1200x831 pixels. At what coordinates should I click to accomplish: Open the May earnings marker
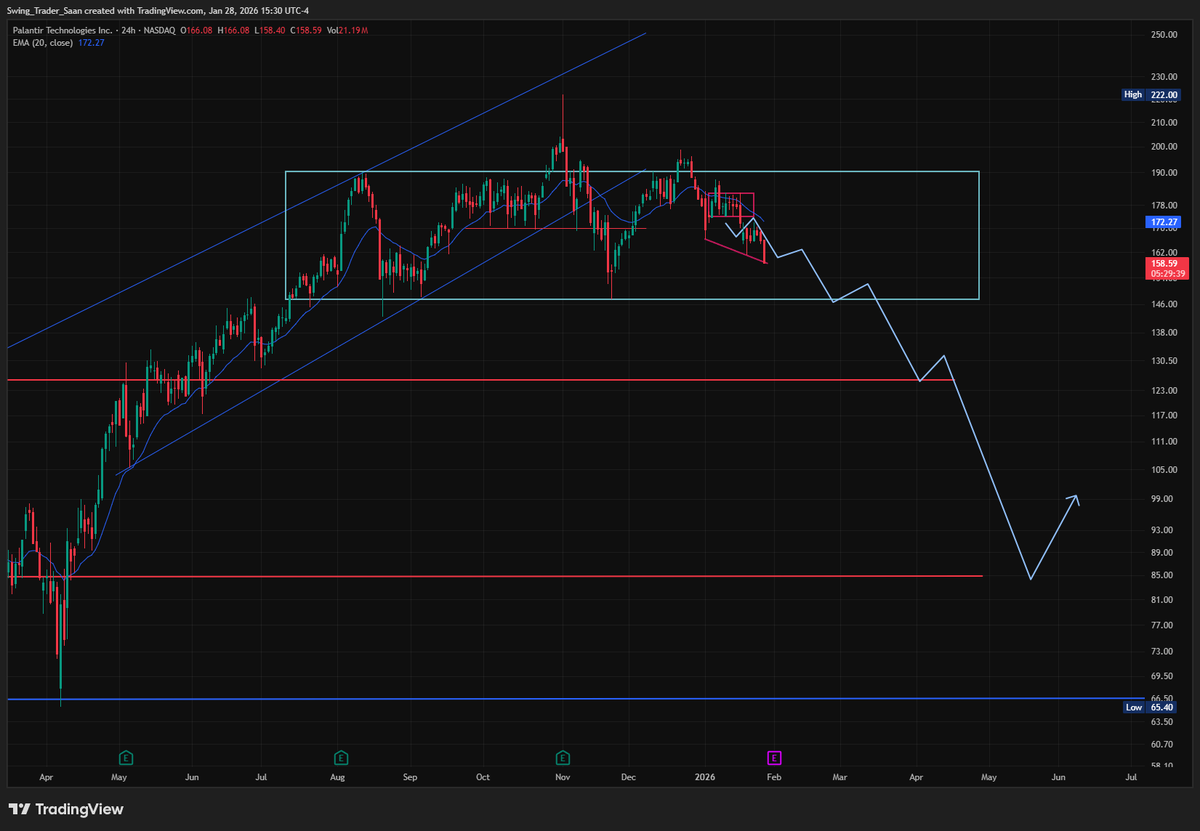pyautogui.click(x=126, y=757)
